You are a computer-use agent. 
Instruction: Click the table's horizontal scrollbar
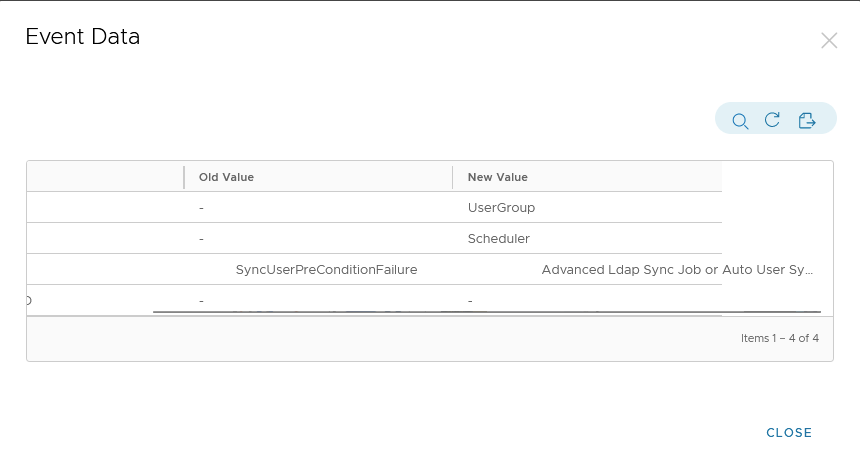pyautogui.click(x=486, y=312)
